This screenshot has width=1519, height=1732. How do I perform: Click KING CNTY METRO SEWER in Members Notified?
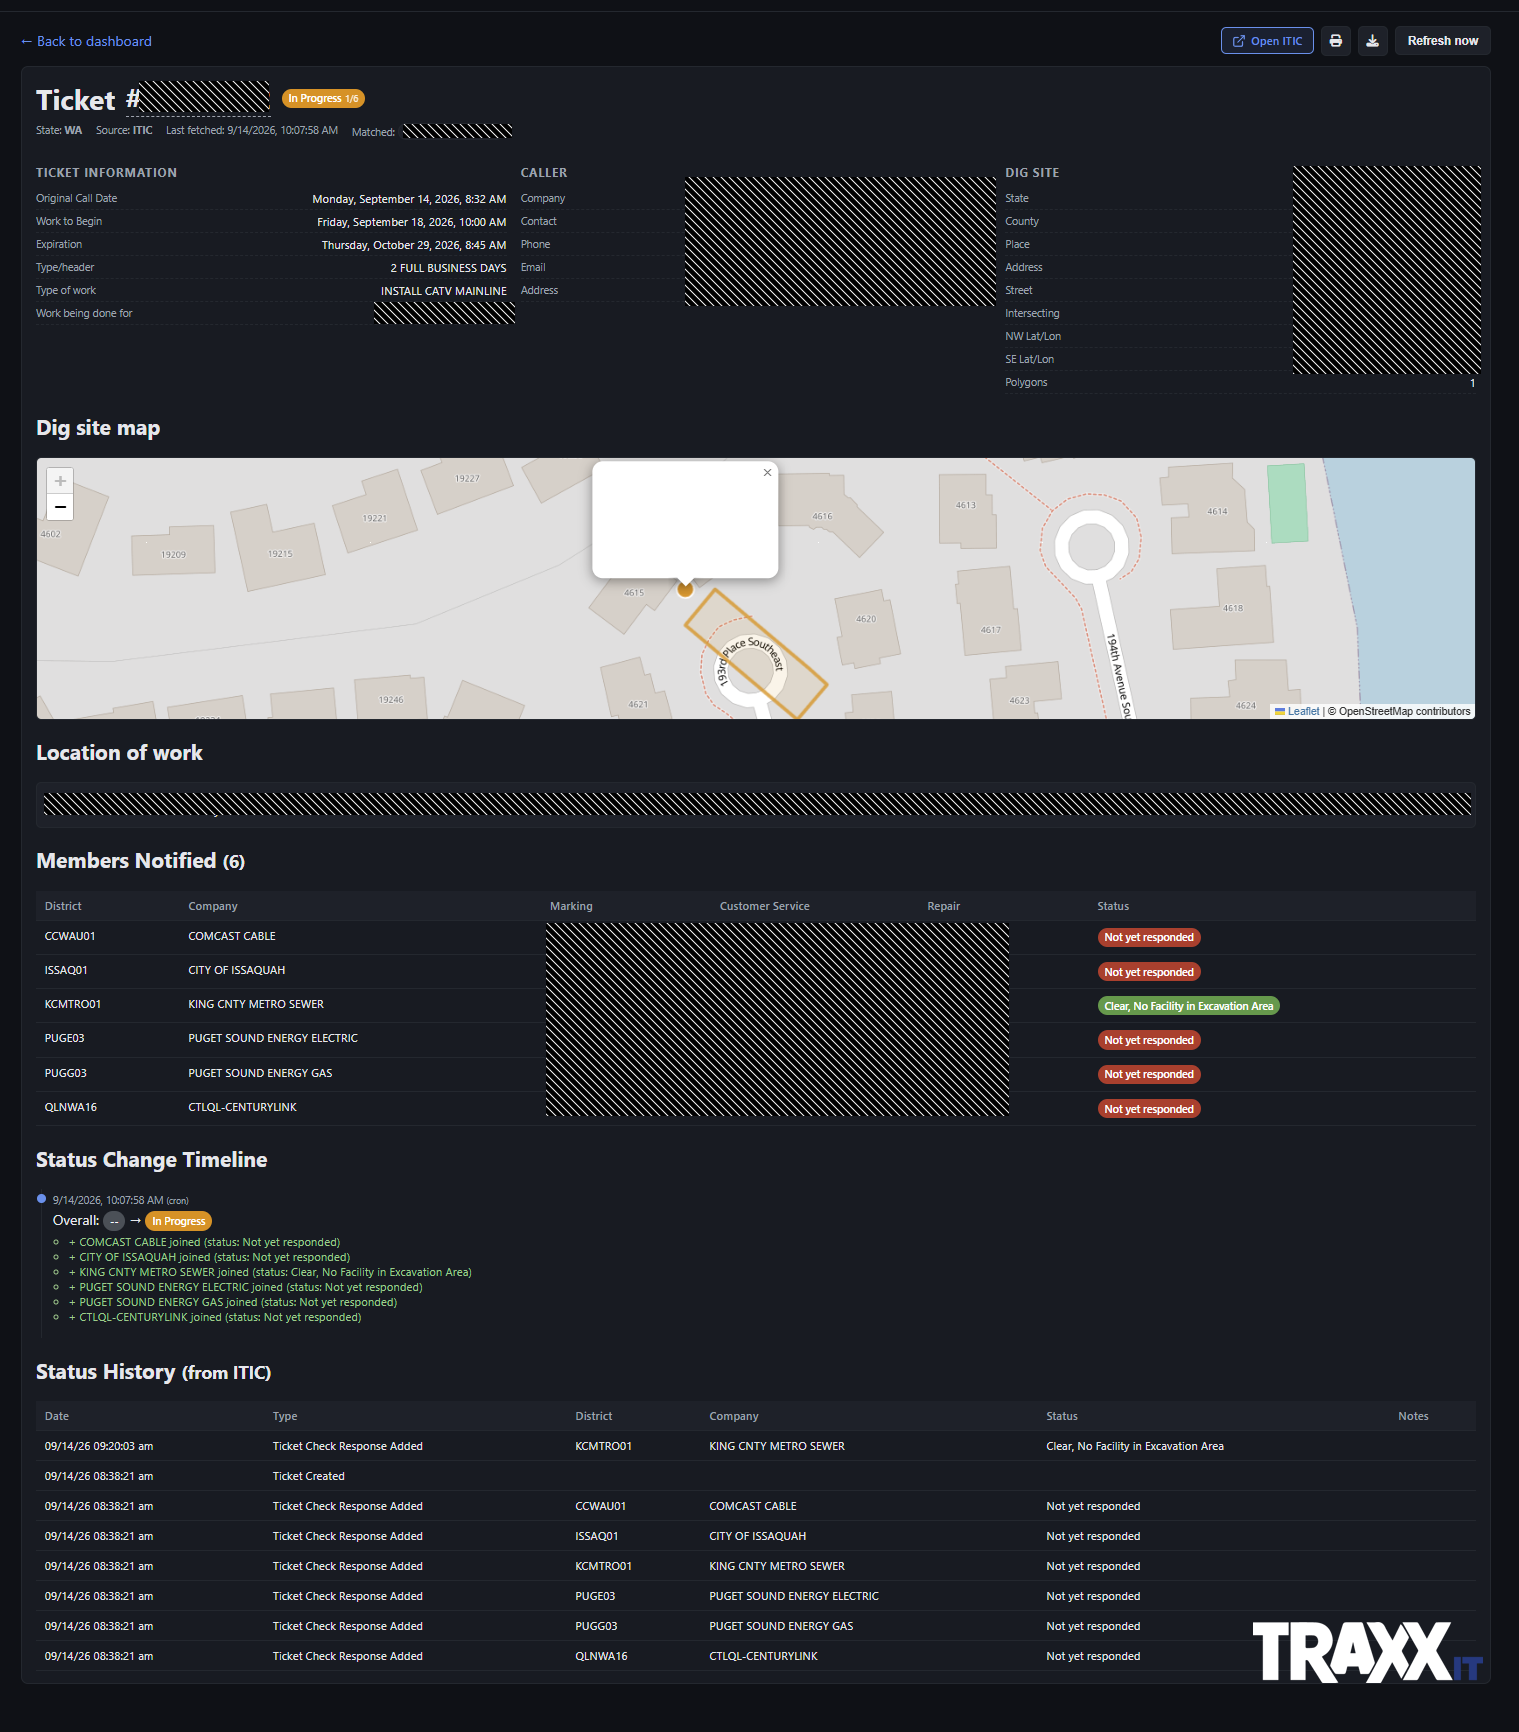[x=256, y=1004]
